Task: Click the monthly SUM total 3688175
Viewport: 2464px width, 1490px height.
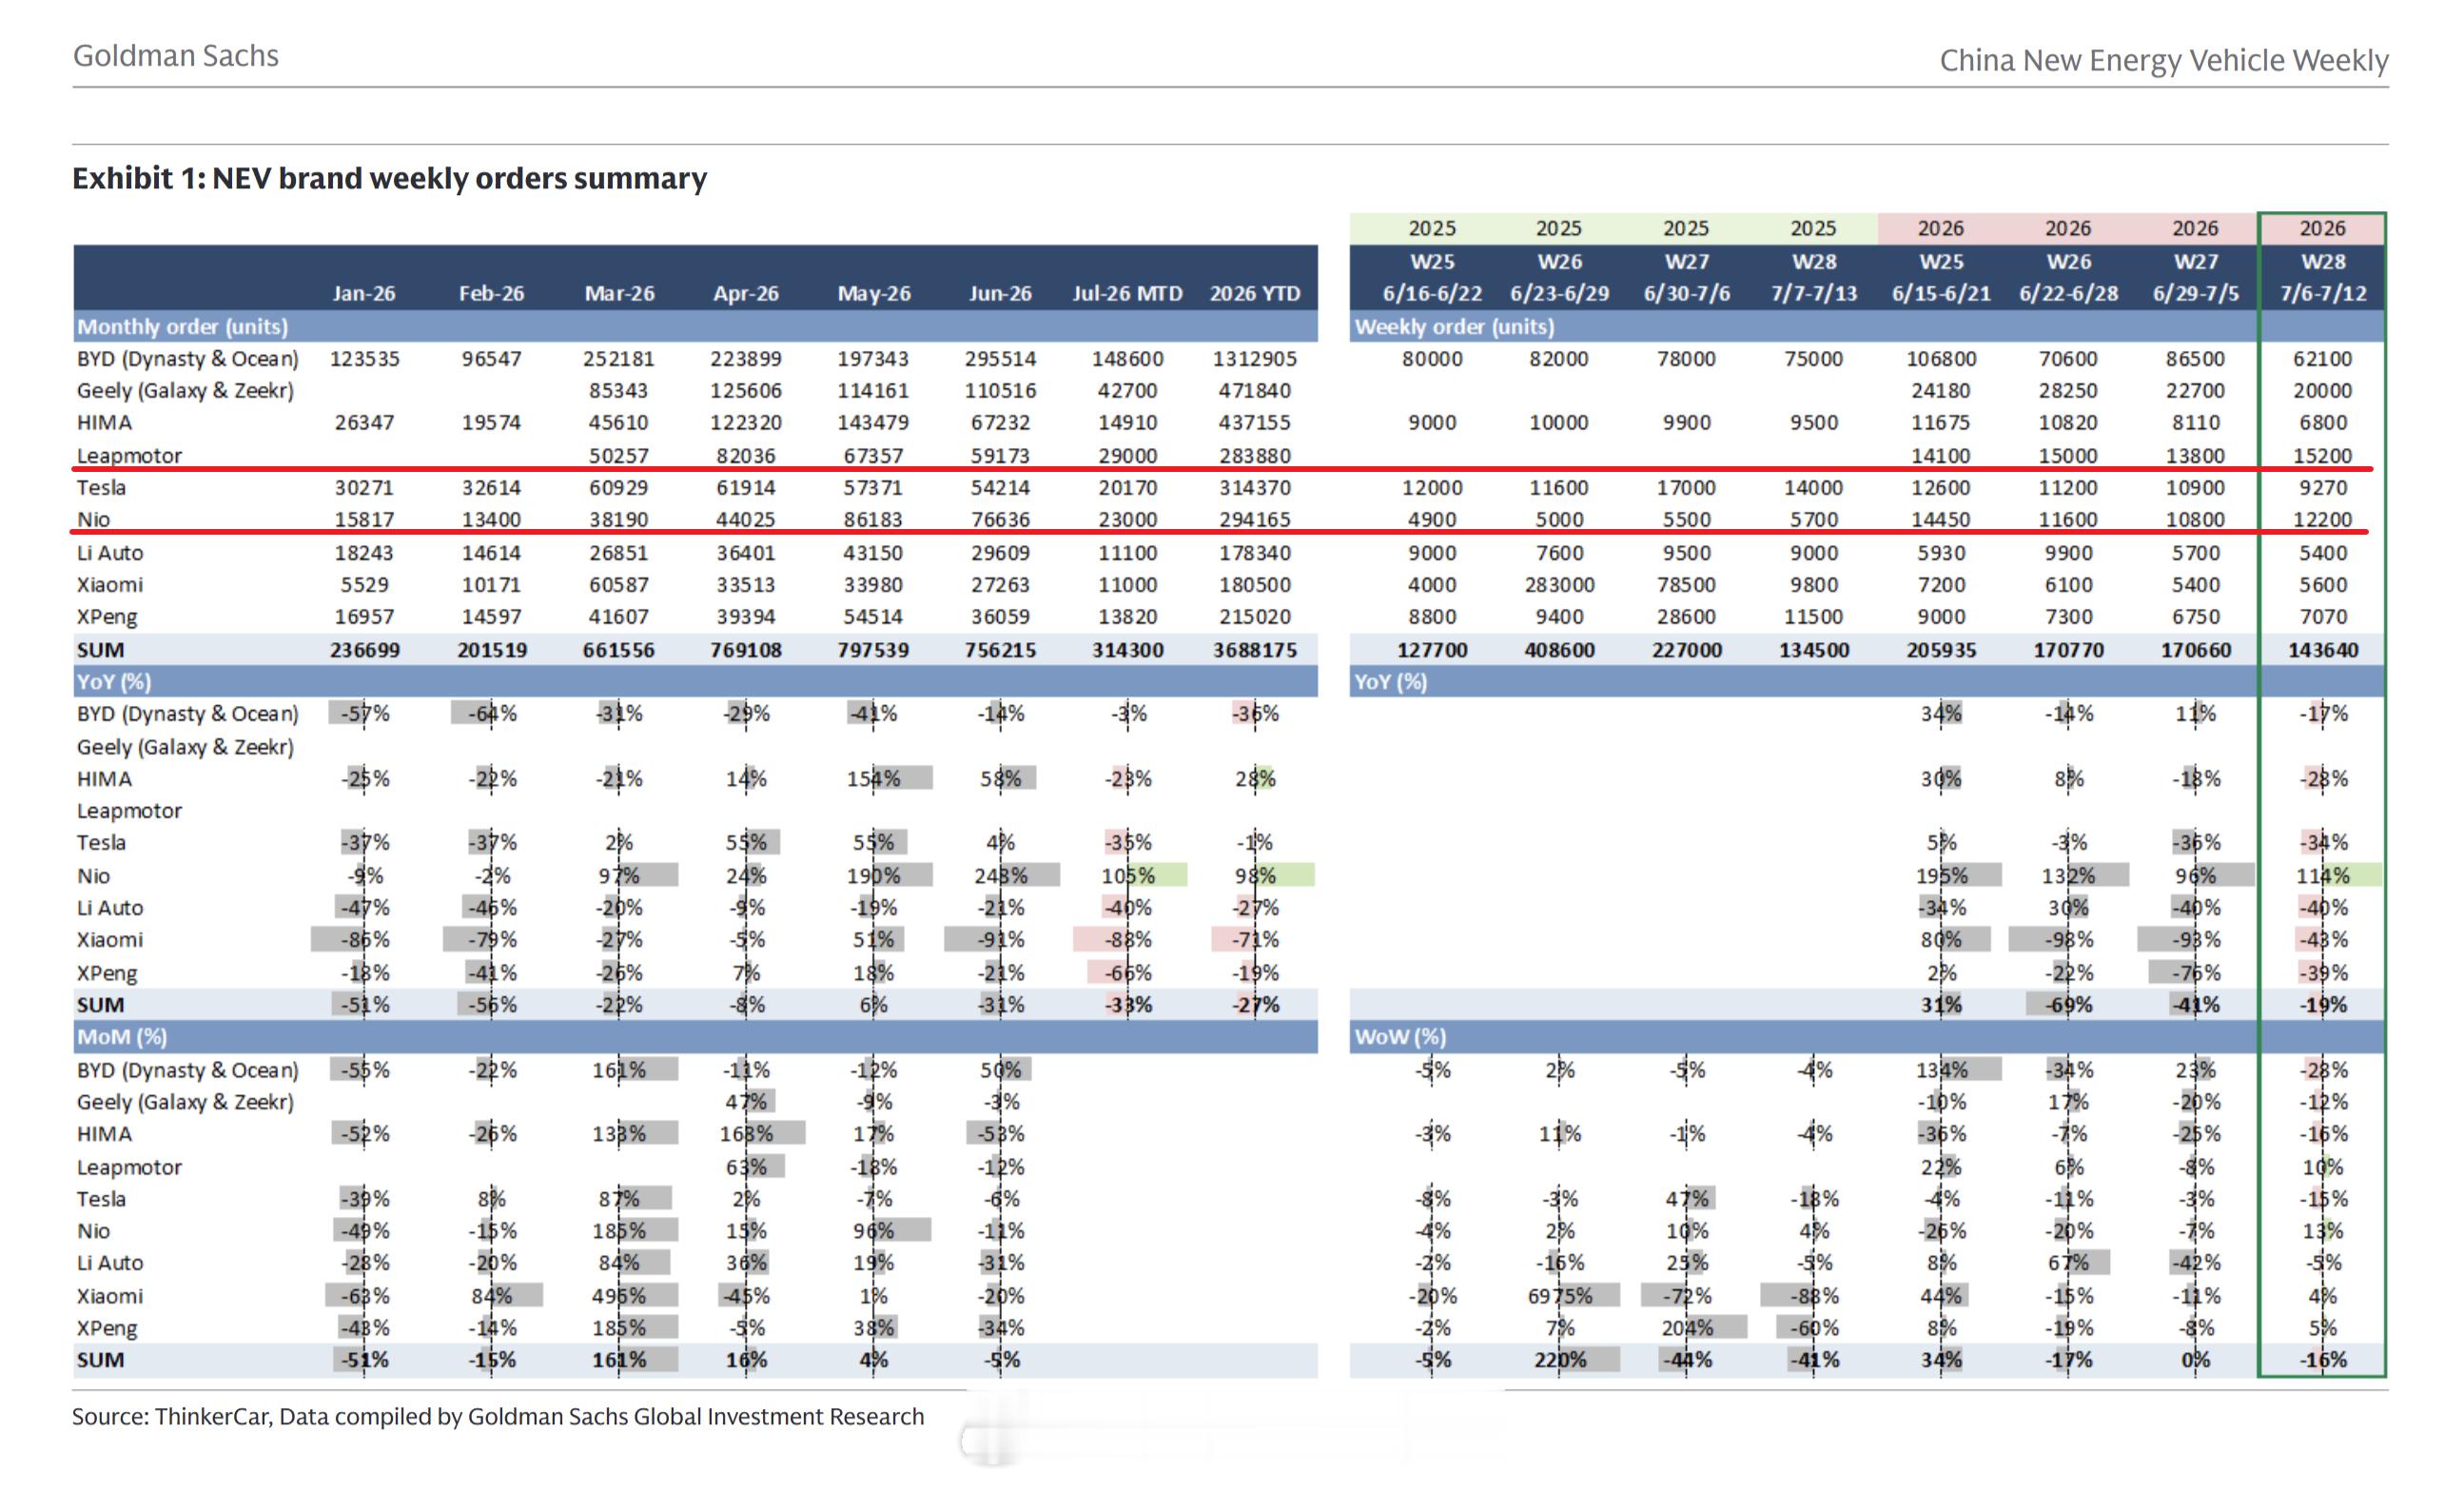Action: (1255, 649)
